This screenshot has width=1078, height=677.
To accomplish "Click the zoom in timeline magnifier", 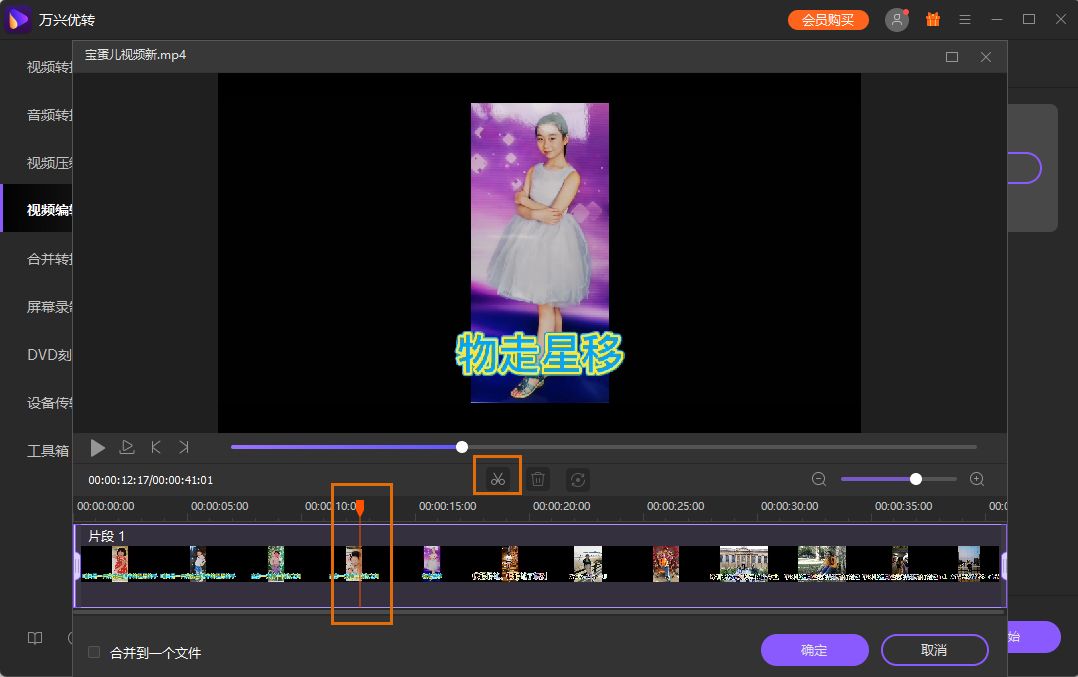I will tap(977, 479).
